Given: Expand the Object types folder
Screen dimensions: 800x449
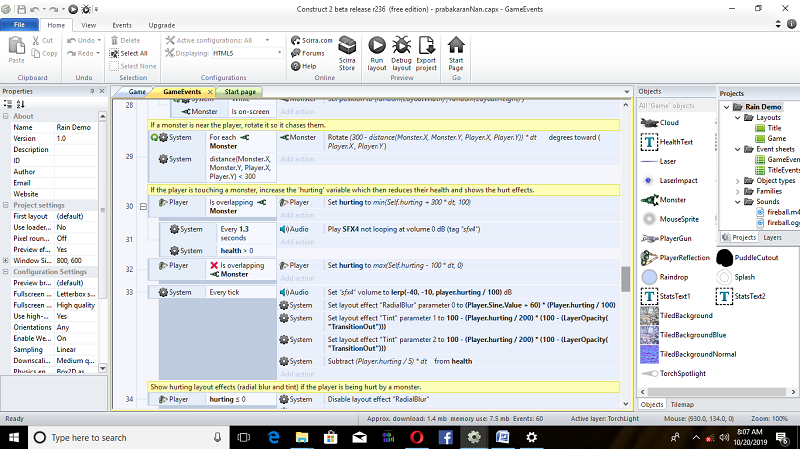Looking at the screenshot, I should [738, 180].
